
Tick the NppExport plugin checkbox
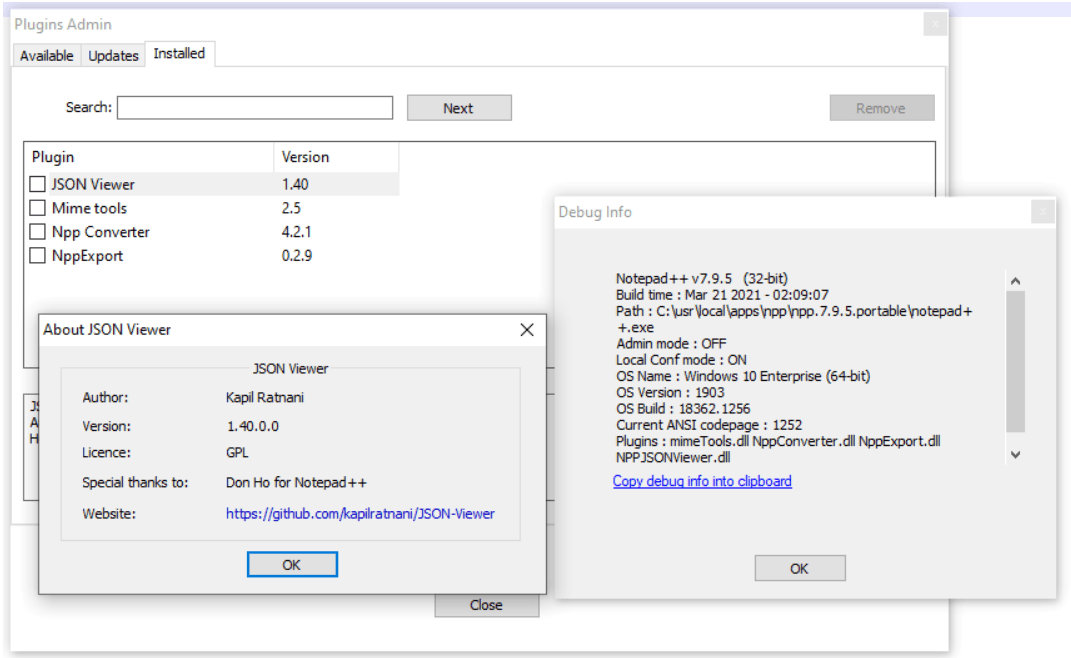click(x=37, y=256)
